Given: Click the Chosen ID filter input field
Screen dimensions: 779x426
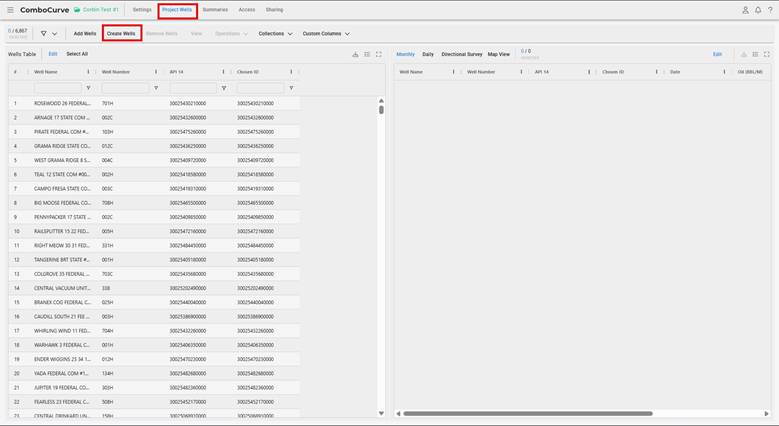Looking at the screenshot, I should point(260,88).
